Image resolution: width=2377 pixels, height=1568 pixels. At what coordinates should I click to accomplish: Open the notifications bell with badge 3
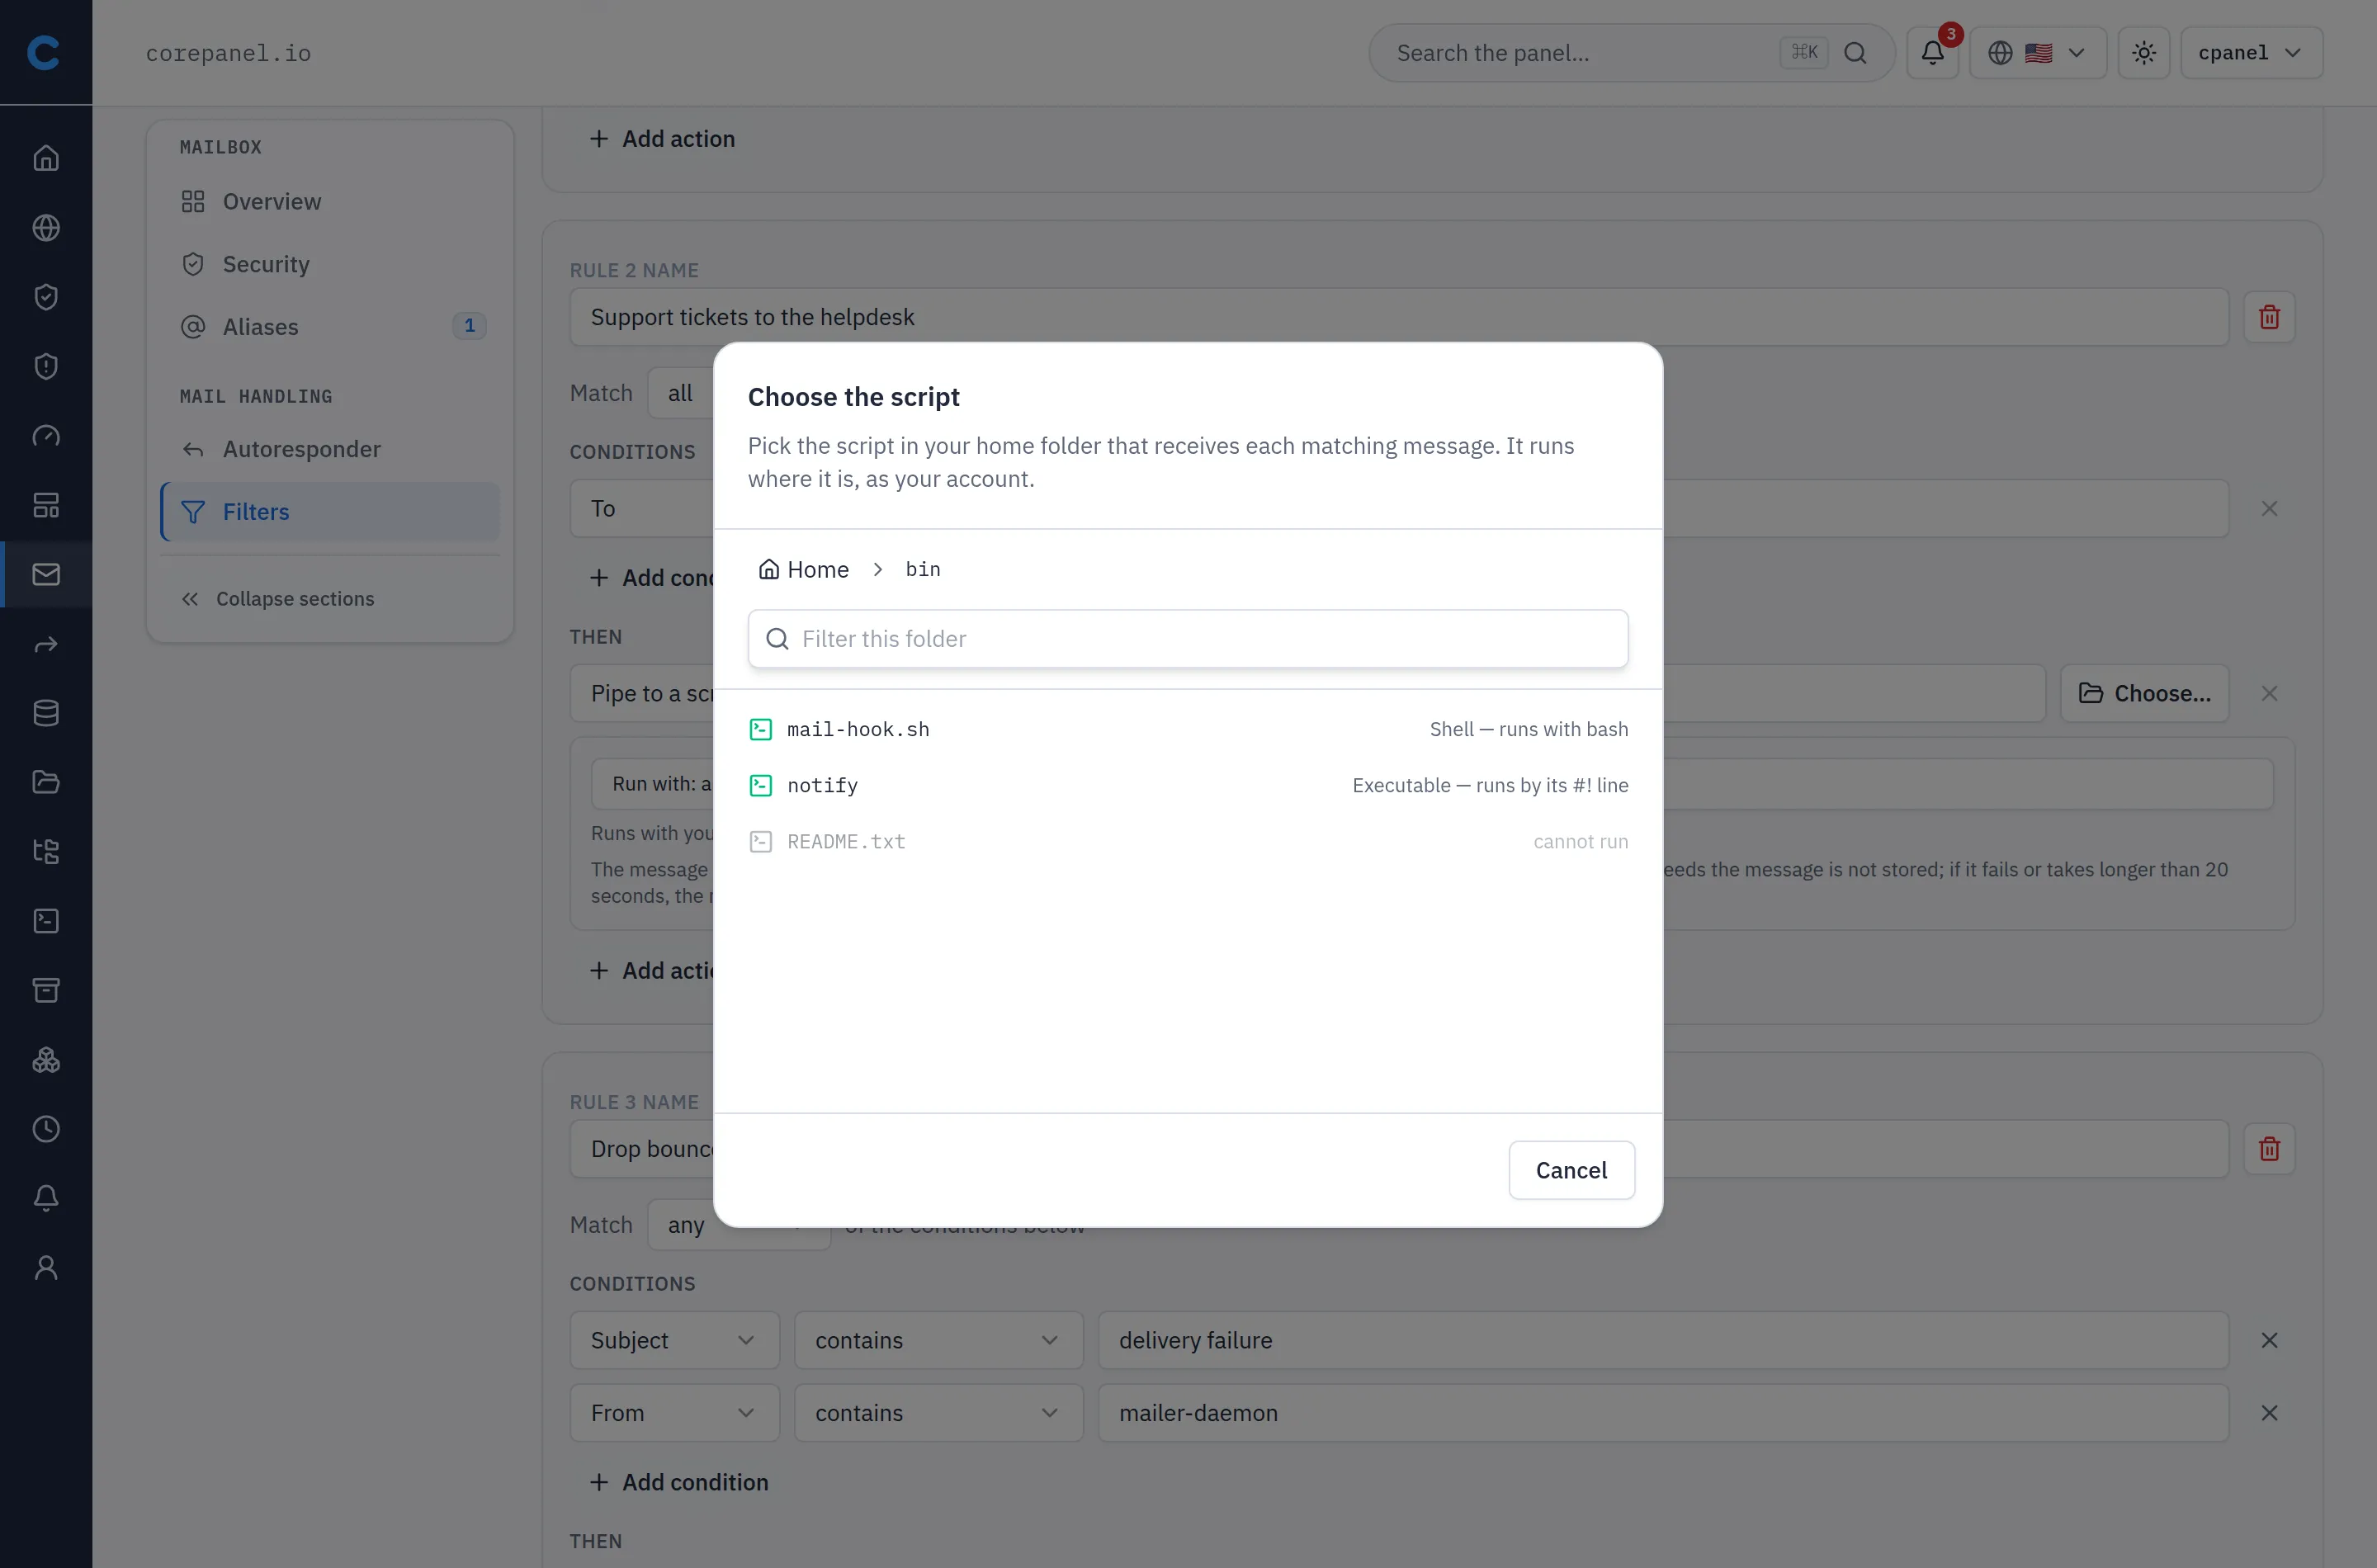tap(1932, 53)
